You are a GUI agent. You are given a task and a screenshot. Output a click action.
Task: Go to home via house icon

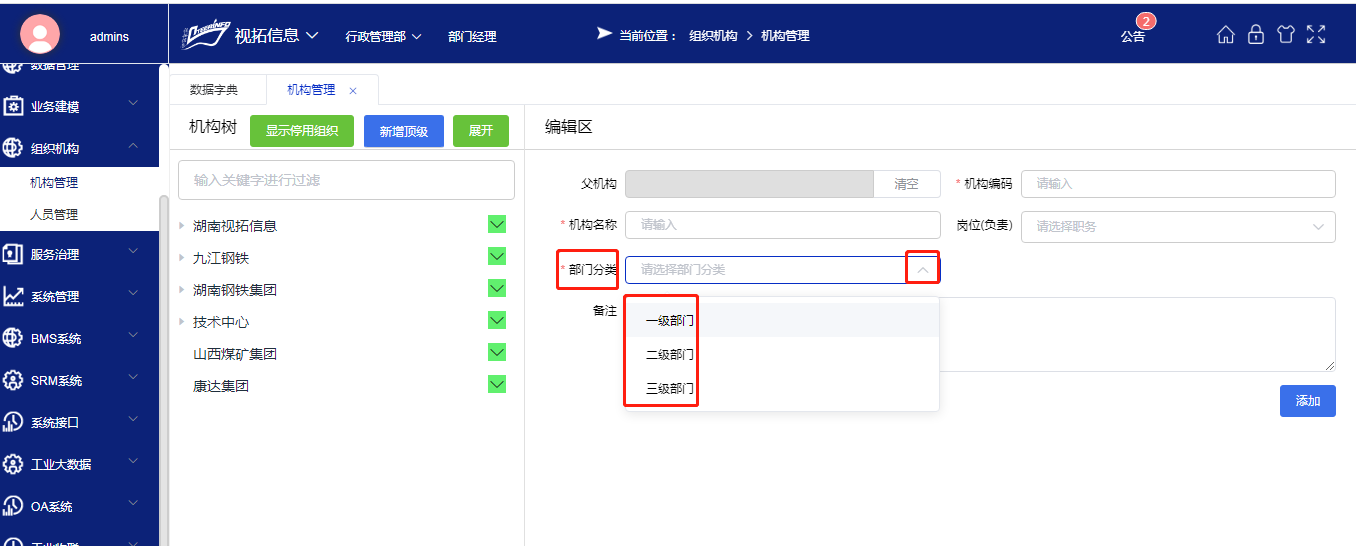click(1225, 35)
